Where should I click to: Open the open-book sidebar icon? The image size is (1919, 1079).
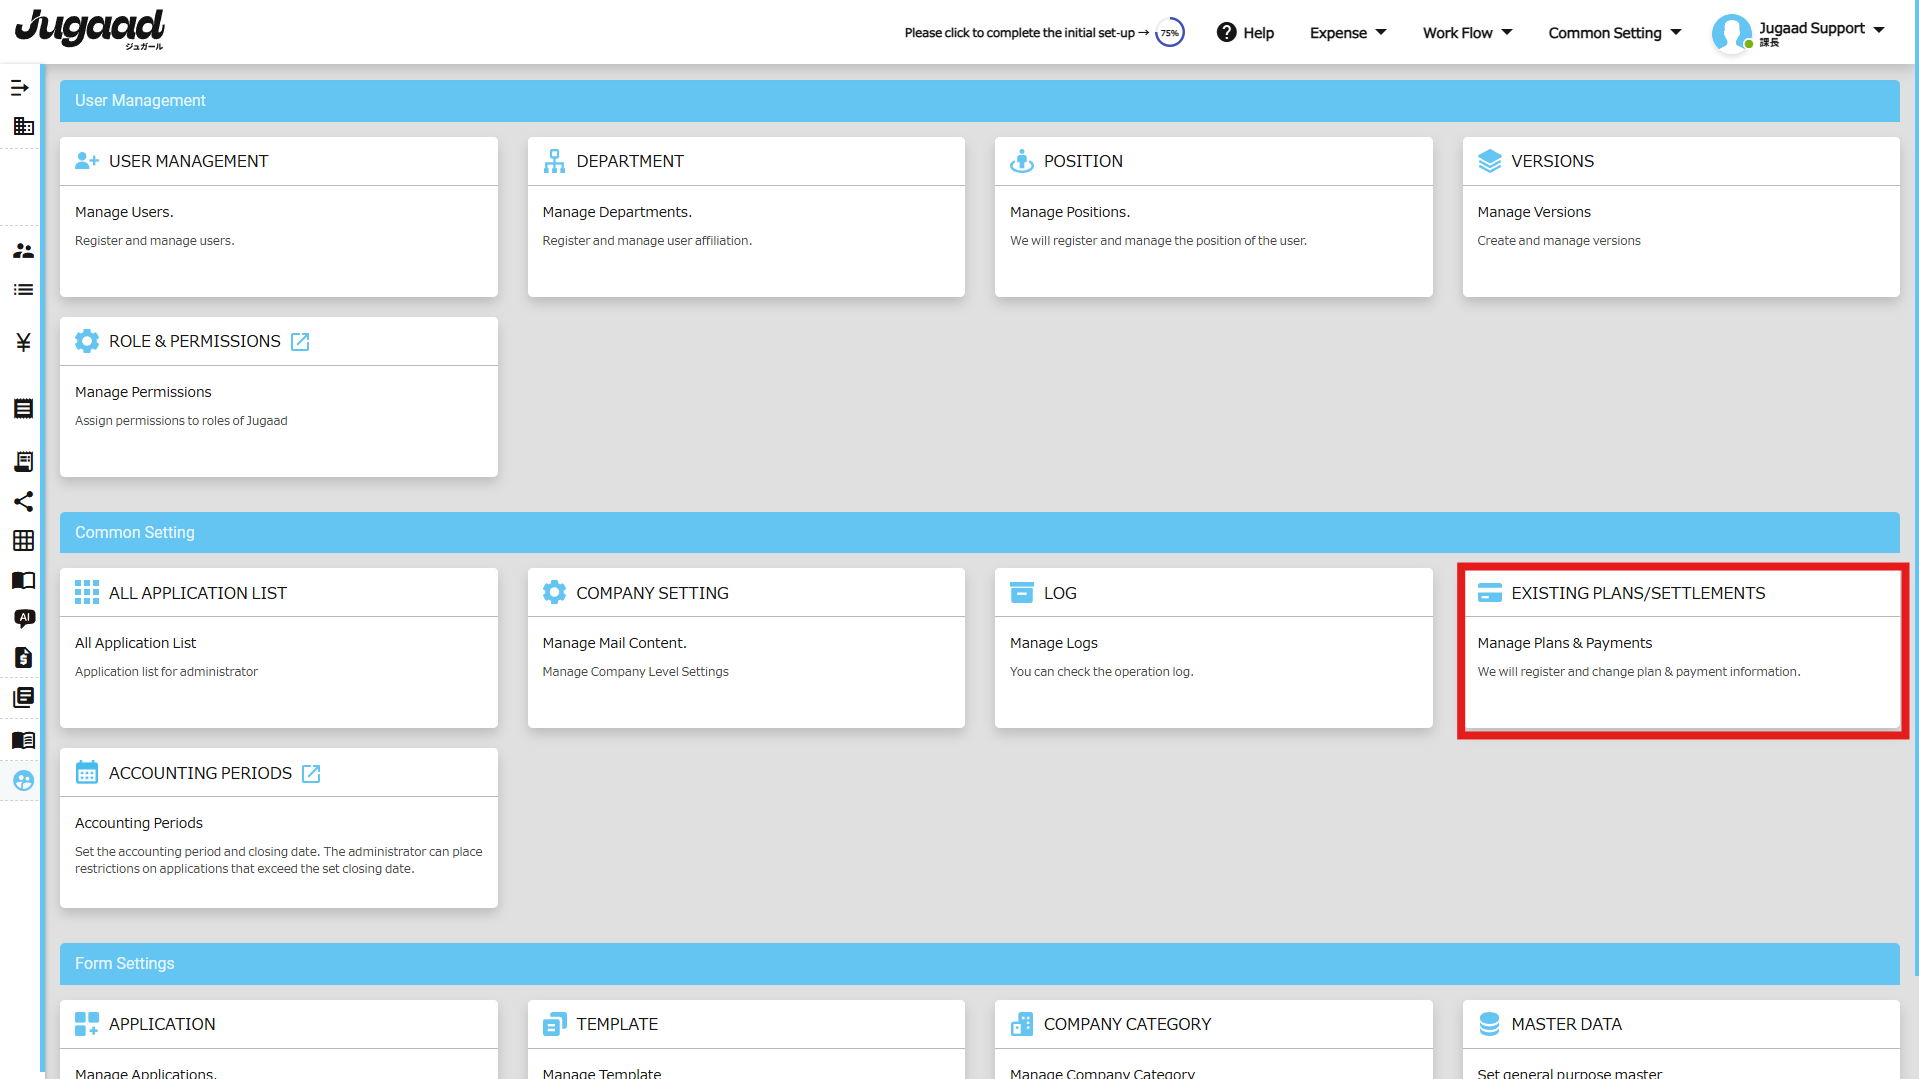(23, 581)
